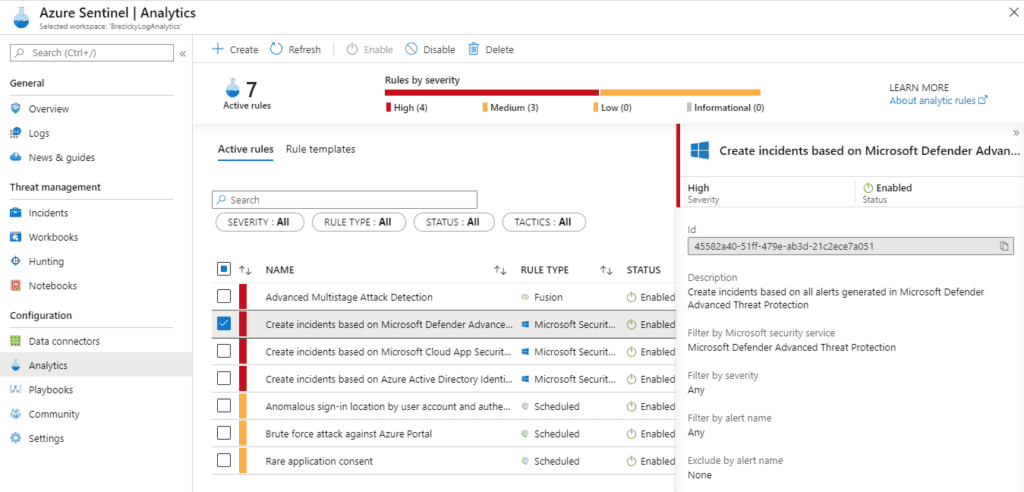Viewport: 1024px width, 492px height.
Task: Click the High (4) severity legend
Action: [406, 108]
